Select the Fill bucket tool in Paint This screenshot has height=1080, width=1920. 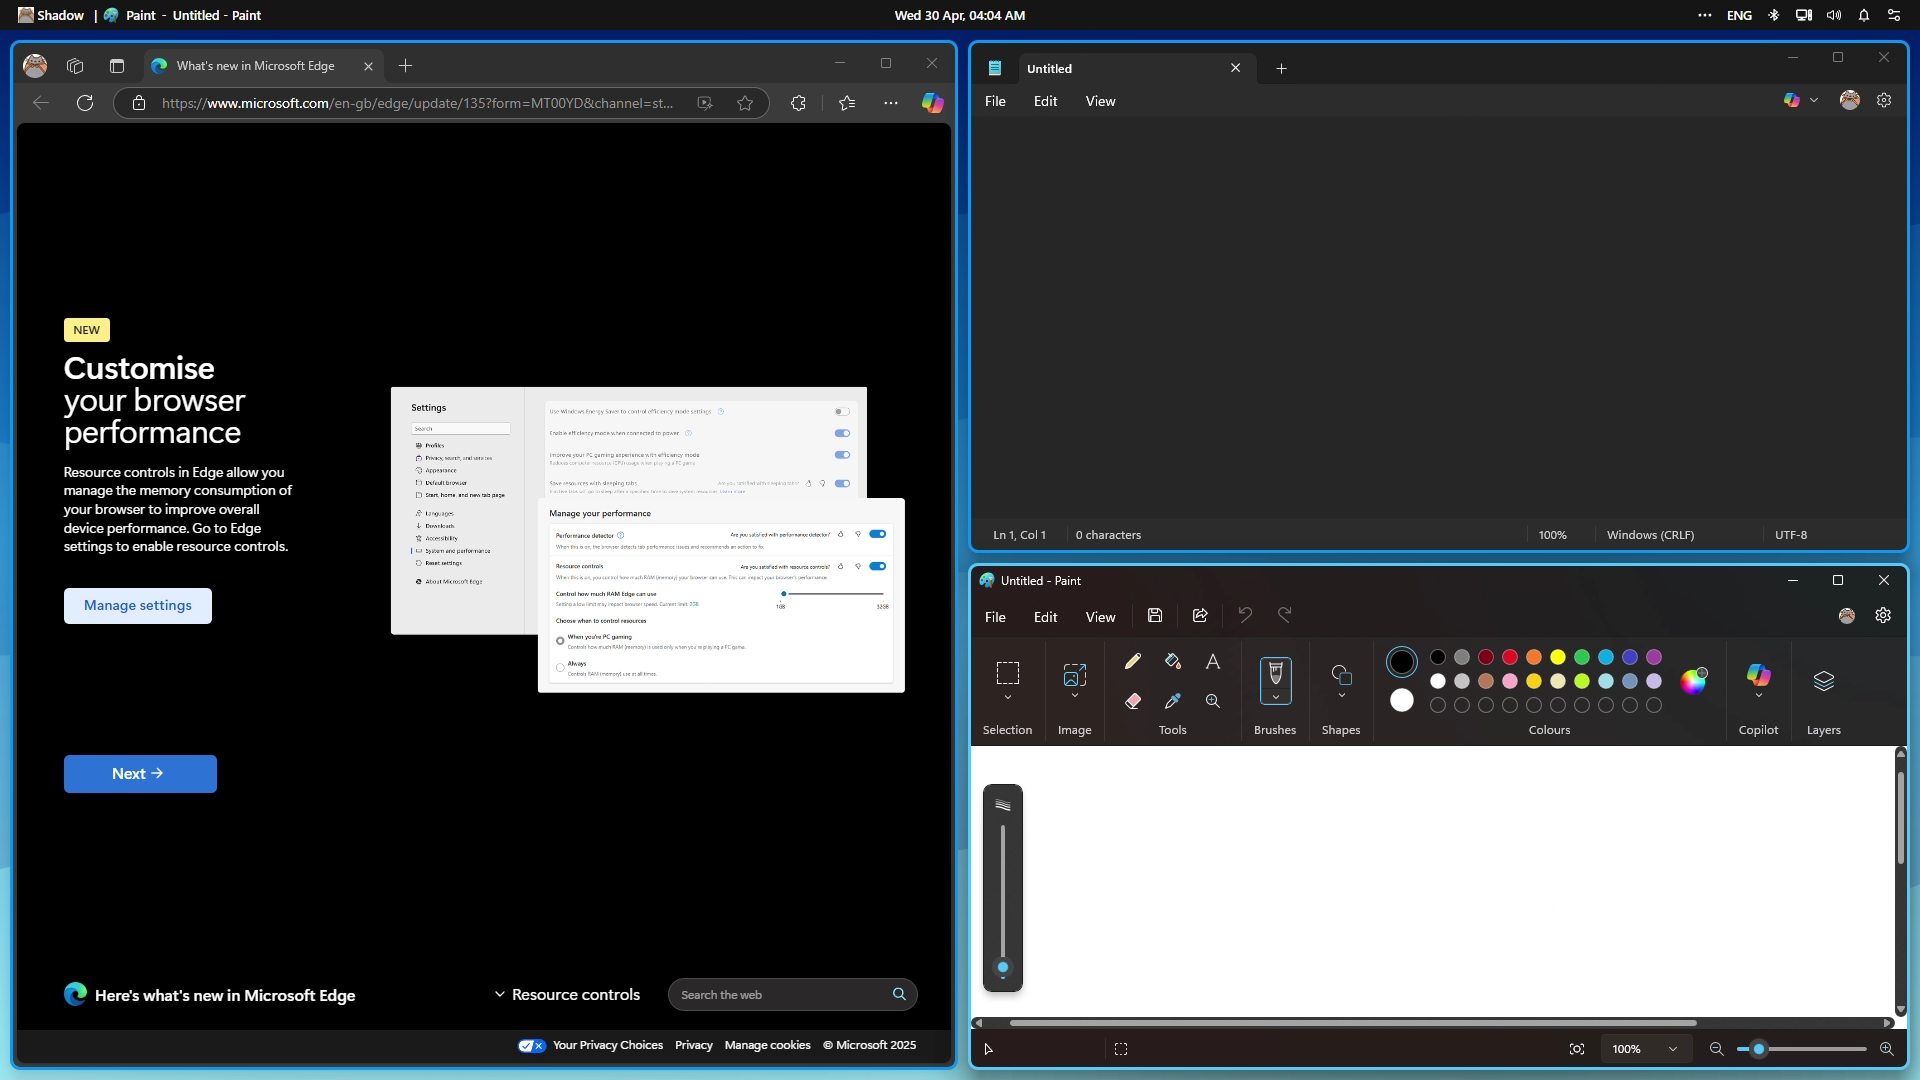click(1173, 661)
